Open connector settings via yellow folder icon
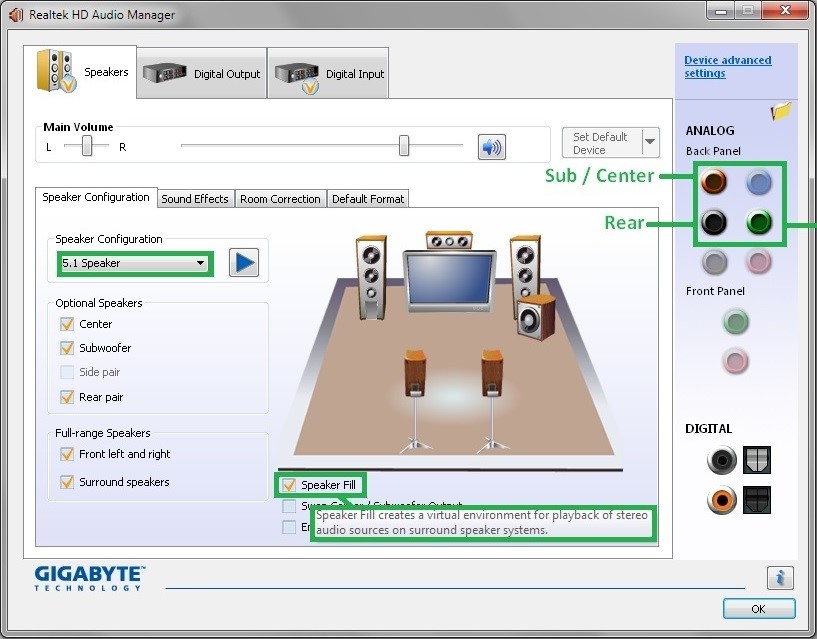Viewport: 817px width, 639px height. coord(781,111)
